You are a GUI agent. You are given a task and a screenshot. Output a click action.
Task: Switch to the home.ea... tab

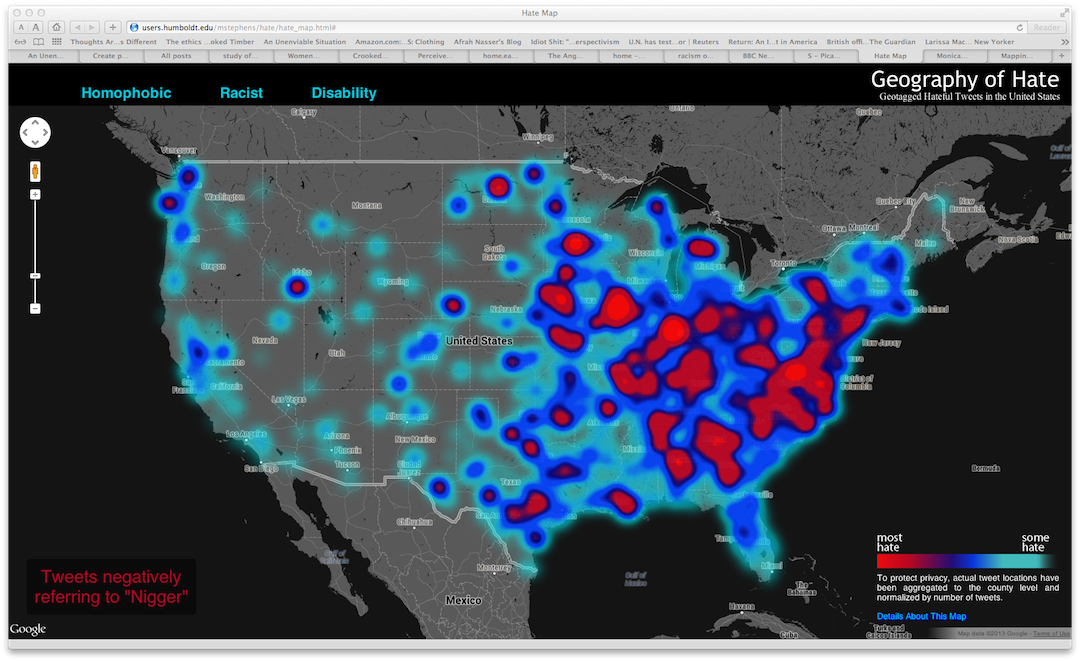500,56
